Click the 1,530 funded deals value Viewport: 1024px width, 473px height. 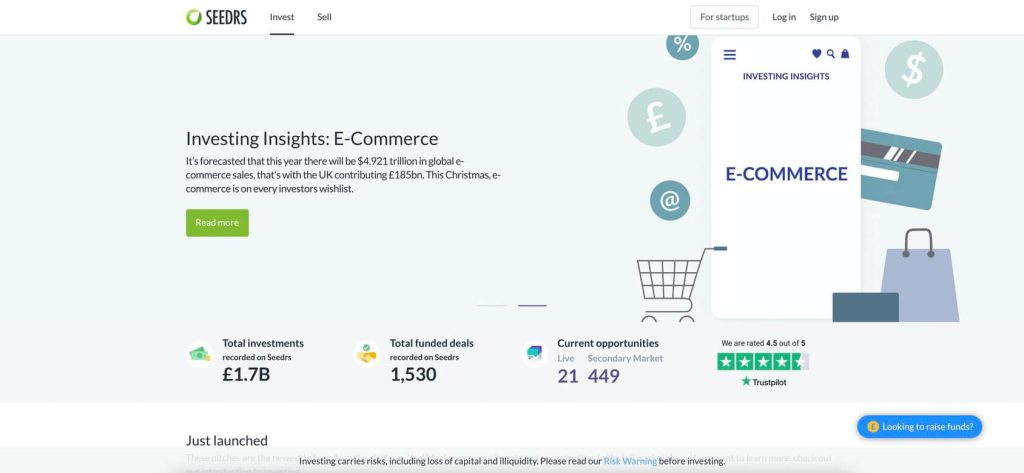(x=413, y=374)
